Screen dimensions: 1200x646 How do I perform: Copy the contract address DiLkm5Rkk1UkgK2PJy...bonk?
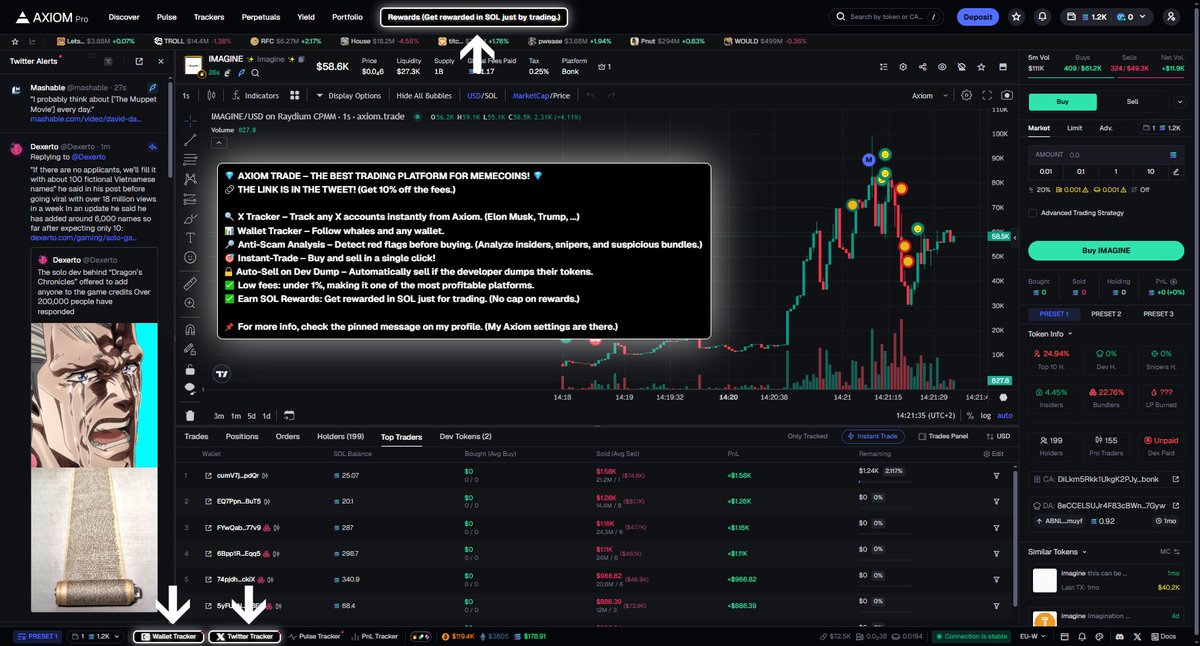(1108, 480)
